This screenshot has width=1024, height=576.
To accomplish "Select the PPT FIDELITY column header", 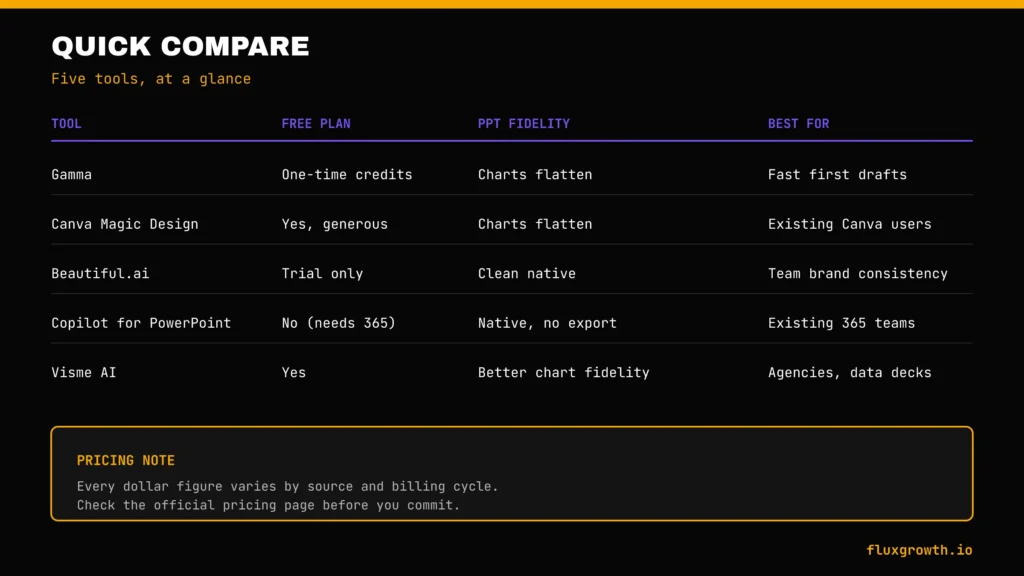I will tap(524, 123).
